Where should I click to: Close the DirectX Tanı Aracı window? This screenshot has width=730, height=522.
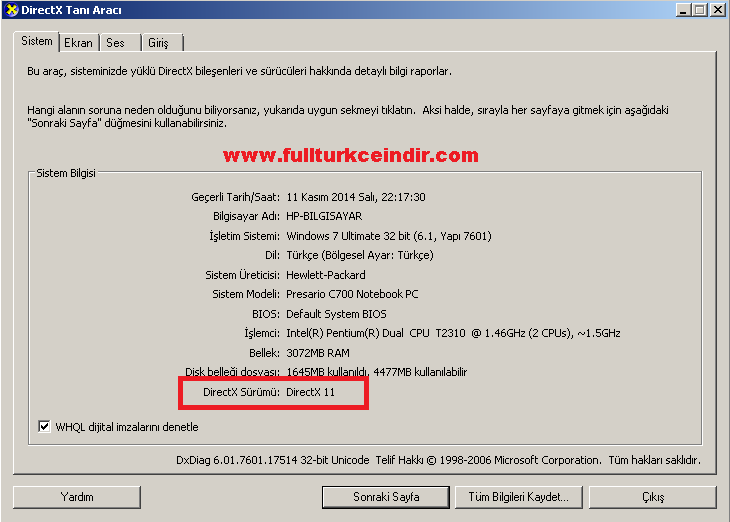[x=717, y=10]
